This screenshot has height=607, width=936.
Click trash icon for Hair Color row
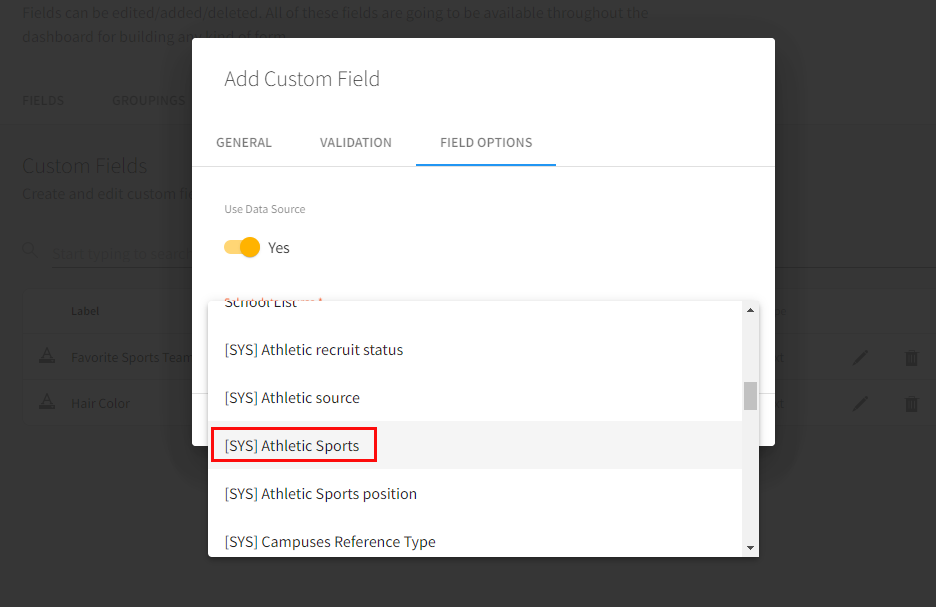click(x=911, y=404)
